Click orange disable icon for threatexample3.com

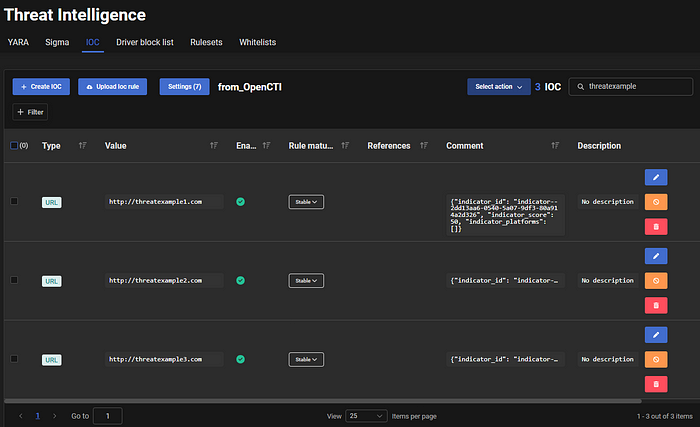[x=657, y=359]
